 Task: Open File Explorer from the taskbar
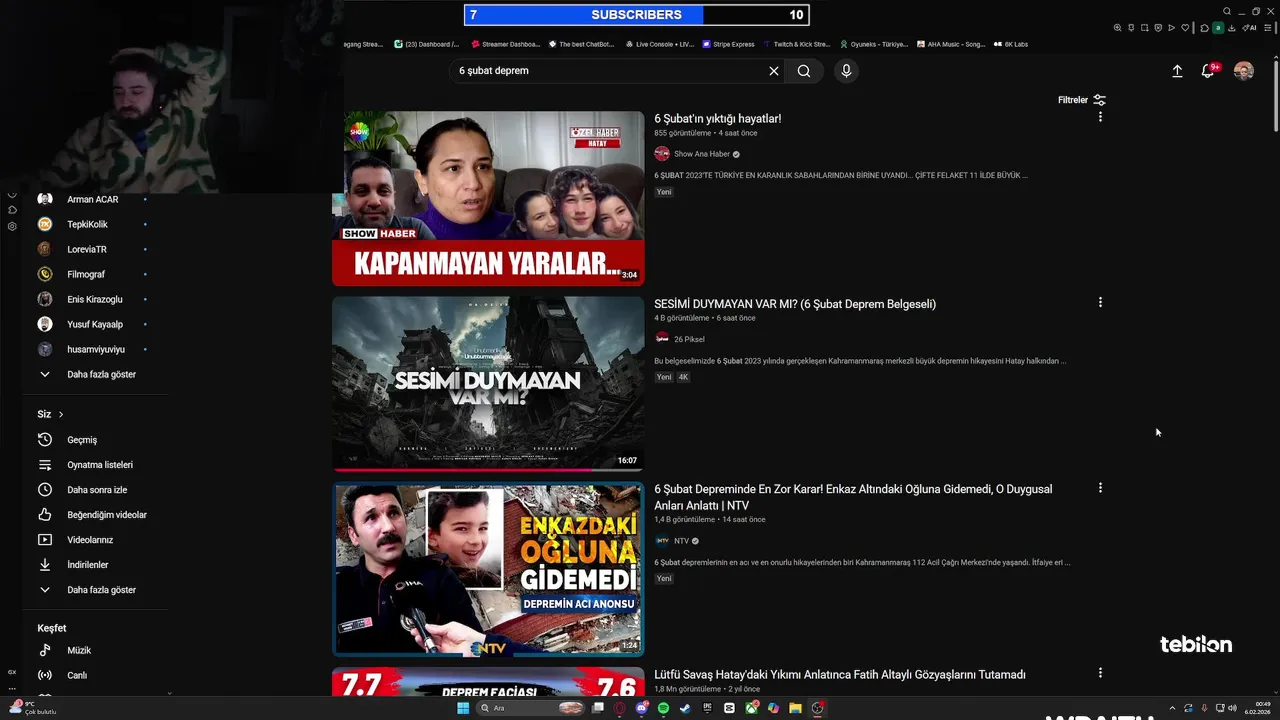coord(795,708)
